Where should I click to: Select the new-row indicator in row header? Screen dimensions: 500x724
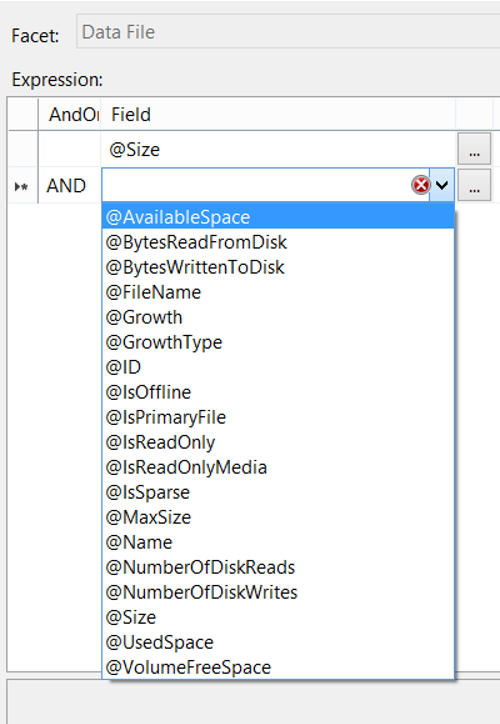tap(22, 186)
